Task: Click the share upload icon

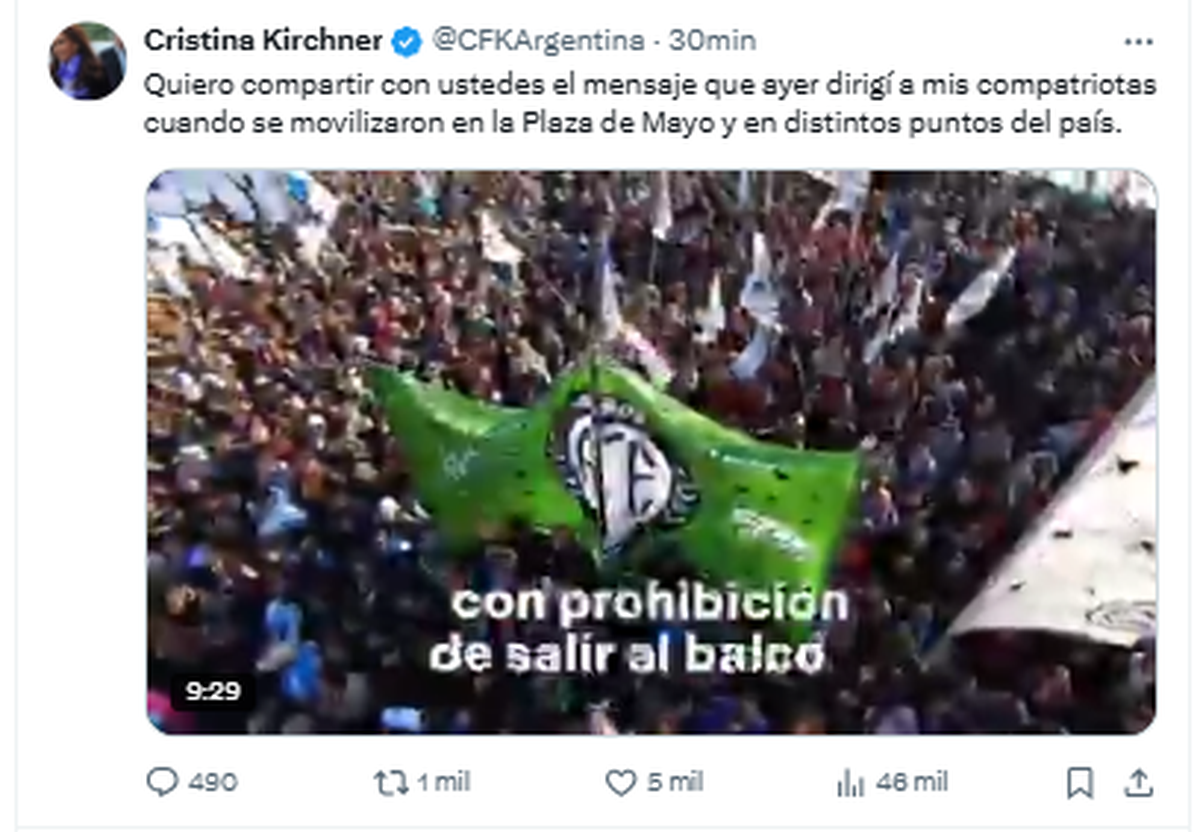Action: coord(1139,782)
